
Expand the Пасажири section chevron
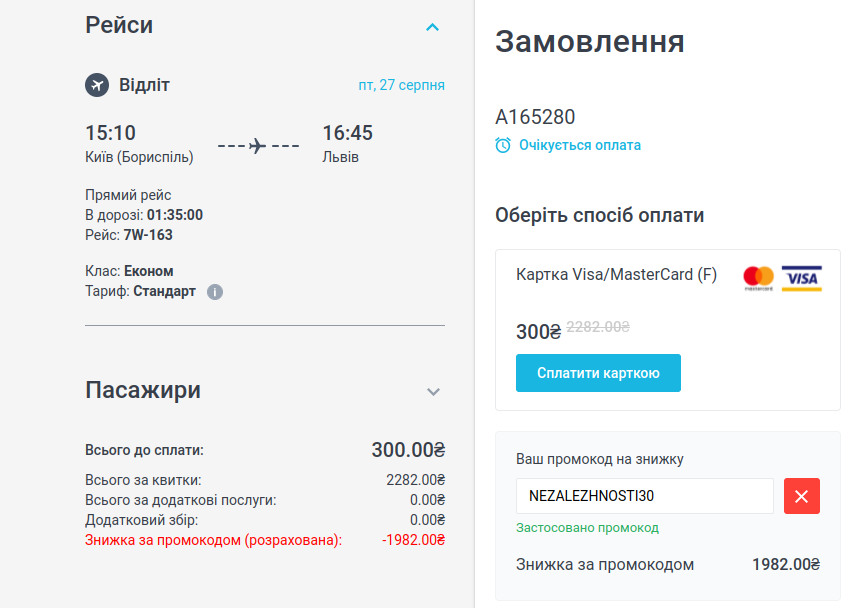point(433,392)
